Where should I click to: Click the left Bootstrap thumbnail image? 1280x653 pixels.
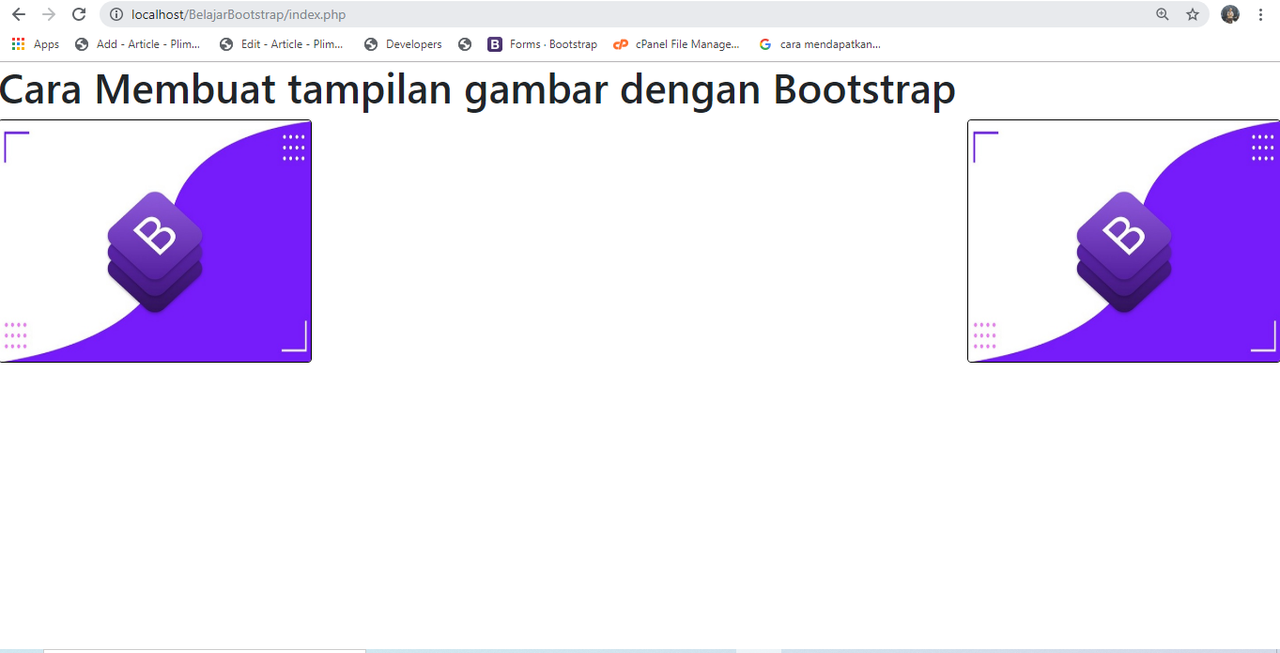(x=155, y=241)
